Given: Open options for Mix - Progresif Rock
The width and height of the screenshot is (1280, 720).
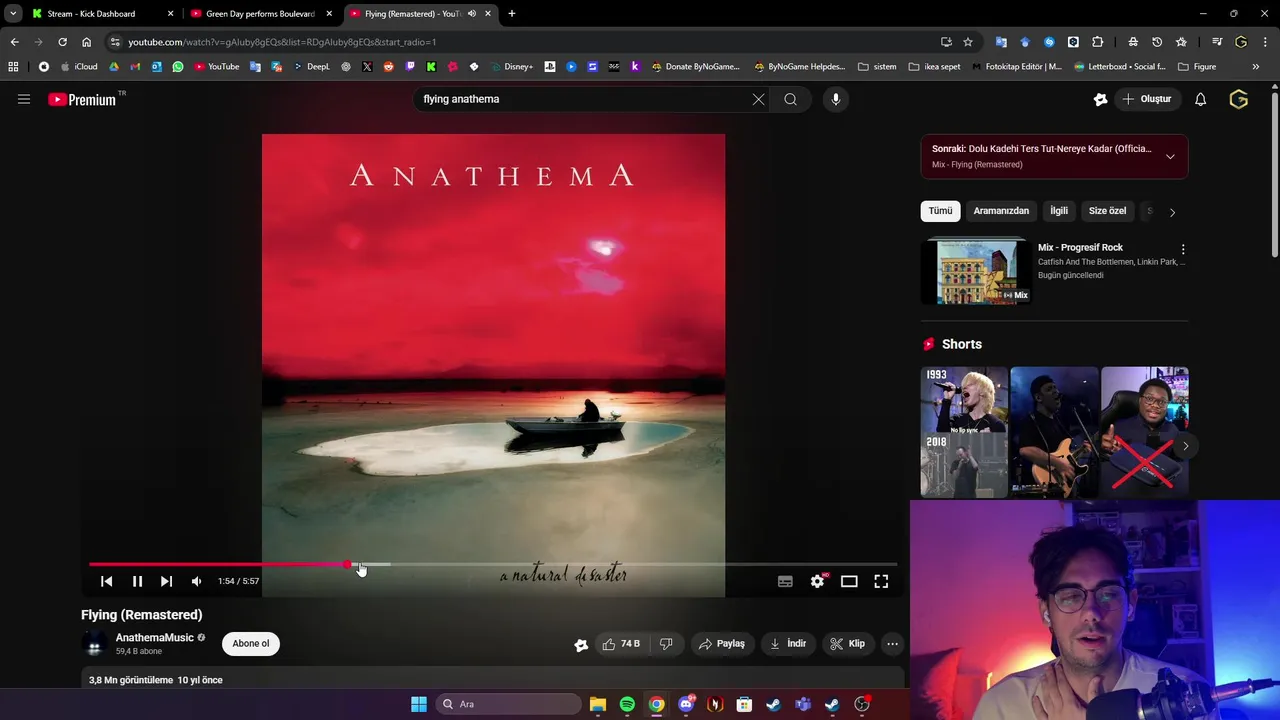Looking at the screenshot, I should (1183, 249).
